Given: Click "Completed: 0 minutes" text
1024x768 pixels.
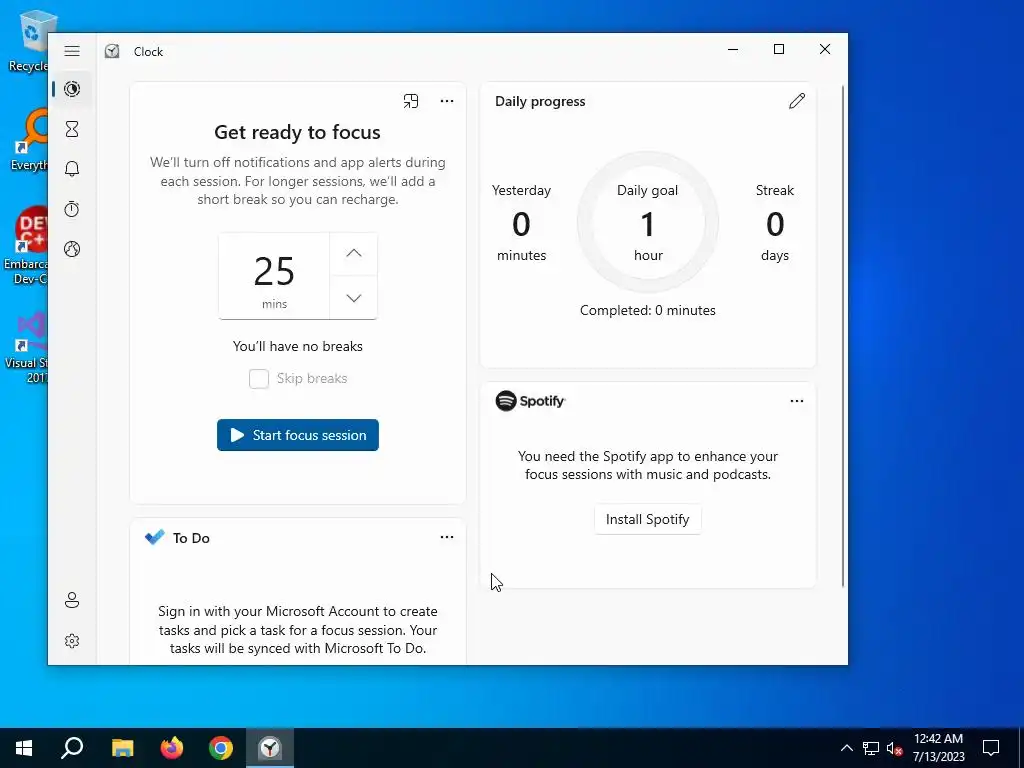Looking at the screenshot, I should (648, 310).
